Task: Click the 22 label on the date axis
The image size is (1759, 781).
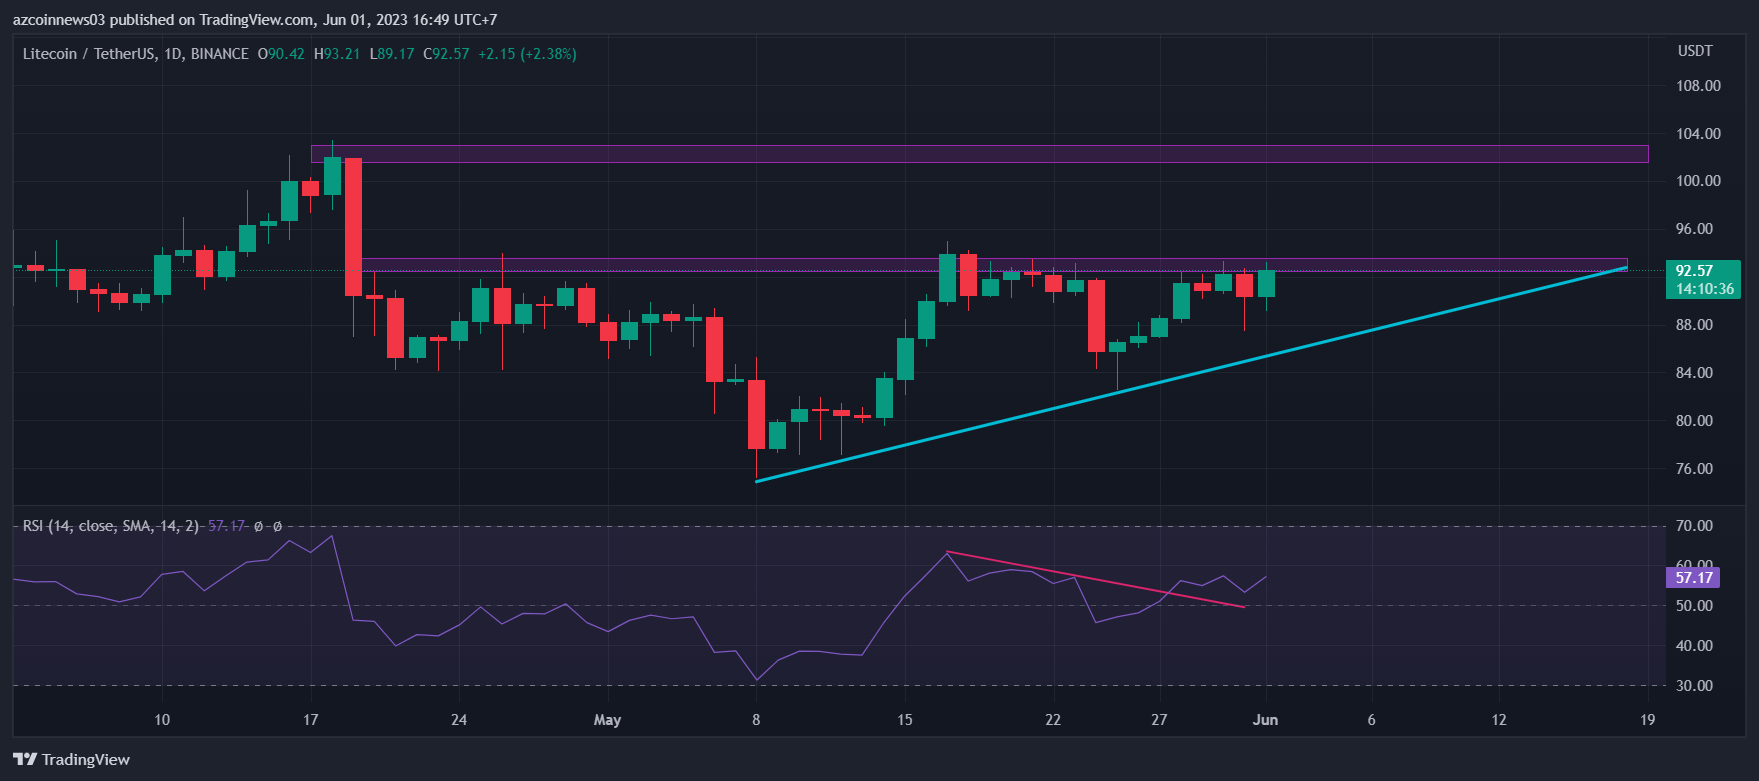Action: coord(1052,720)
